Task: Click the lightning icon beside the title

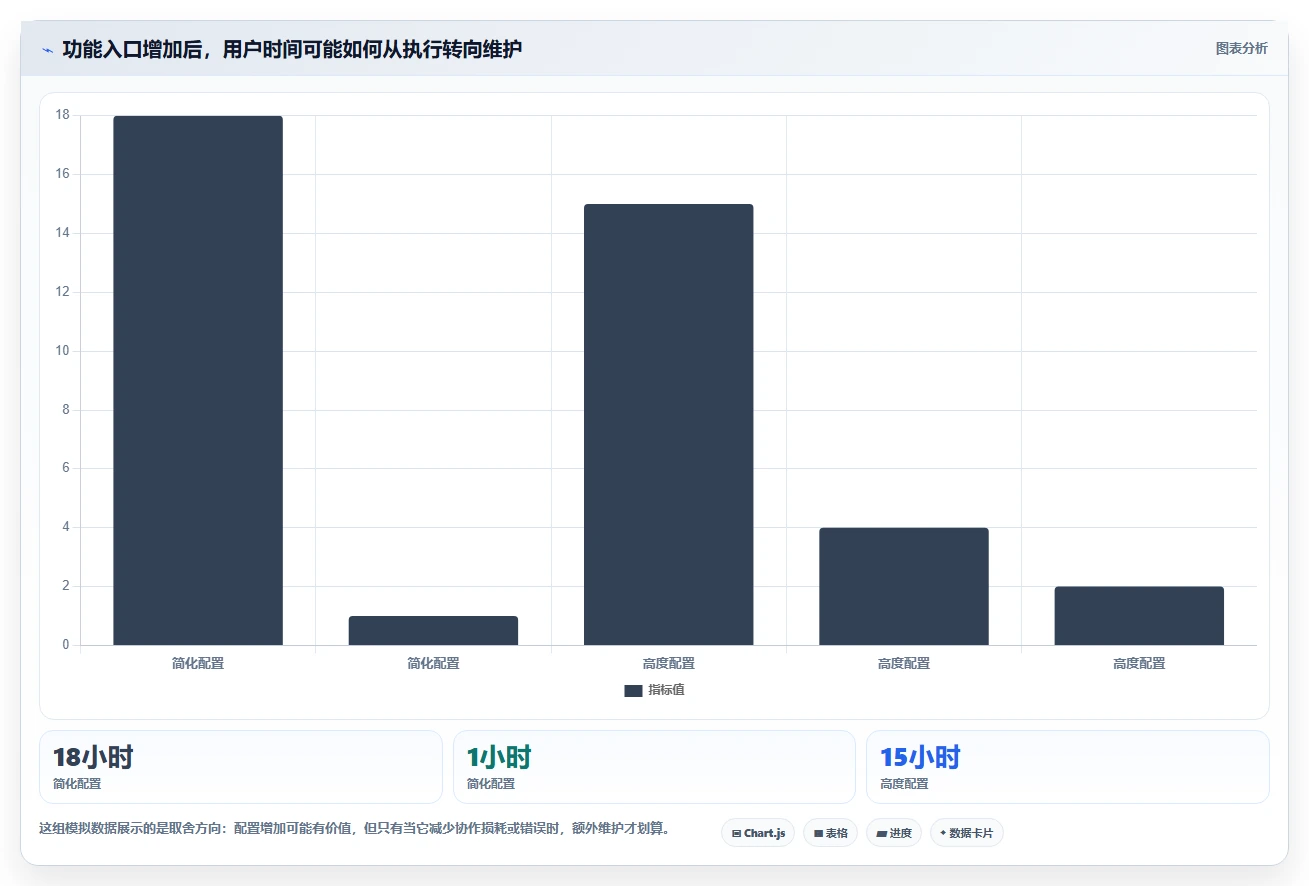Action: [x=47, y=49]
